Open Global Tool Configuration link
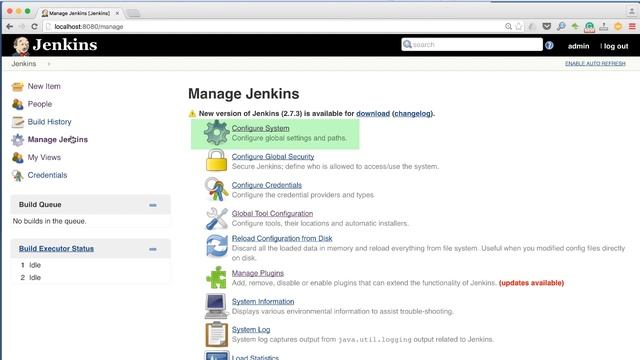The height and width of the screenshot is (360, 640). [x=272, y=213]
